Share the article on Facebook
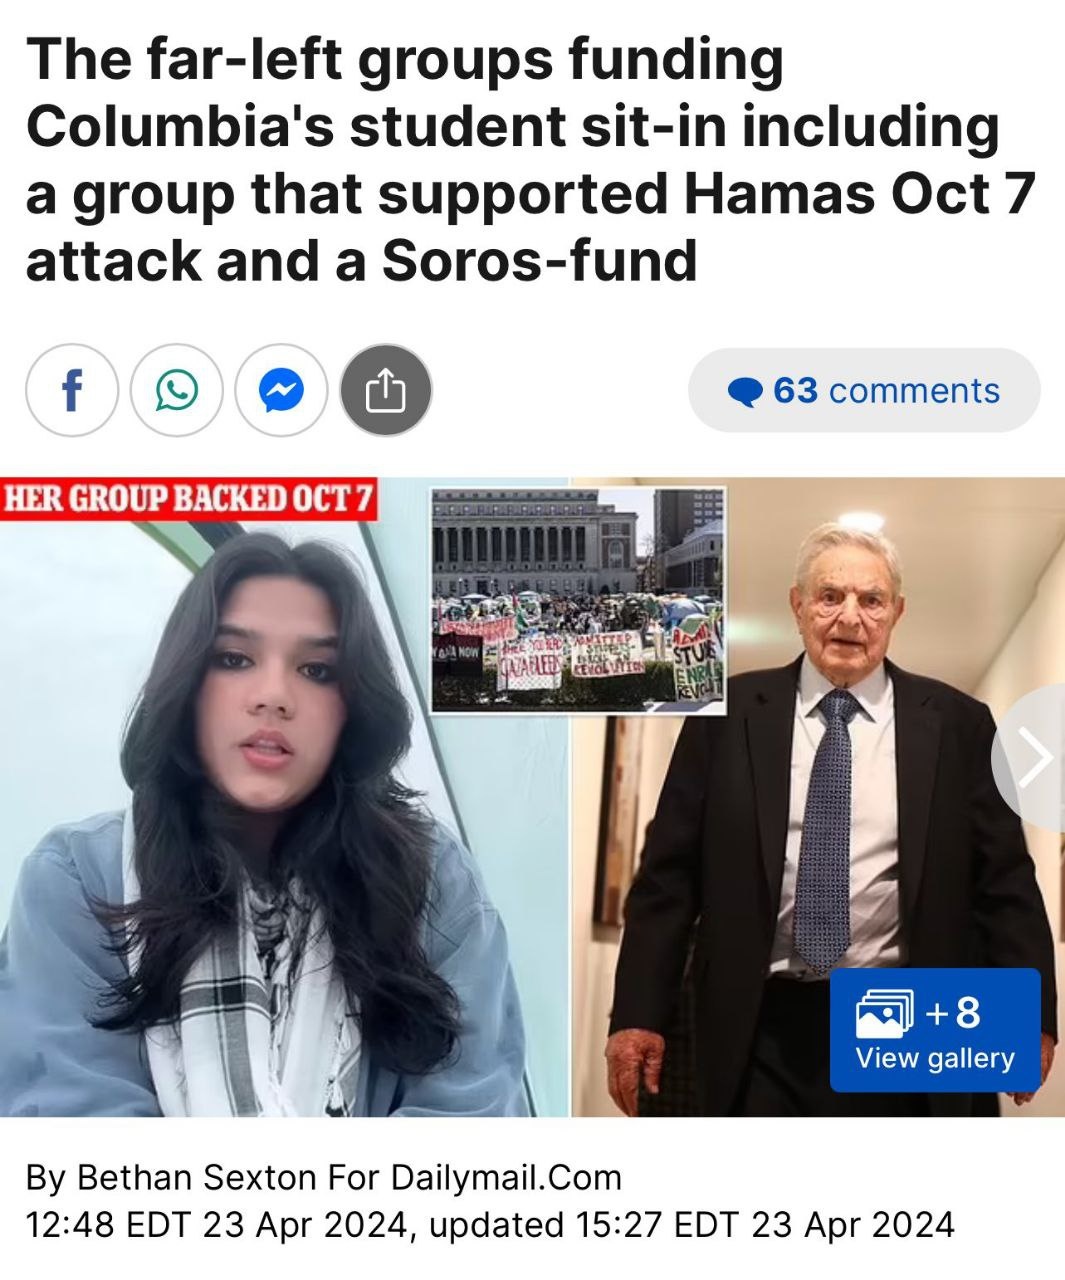 click(71, 390)
